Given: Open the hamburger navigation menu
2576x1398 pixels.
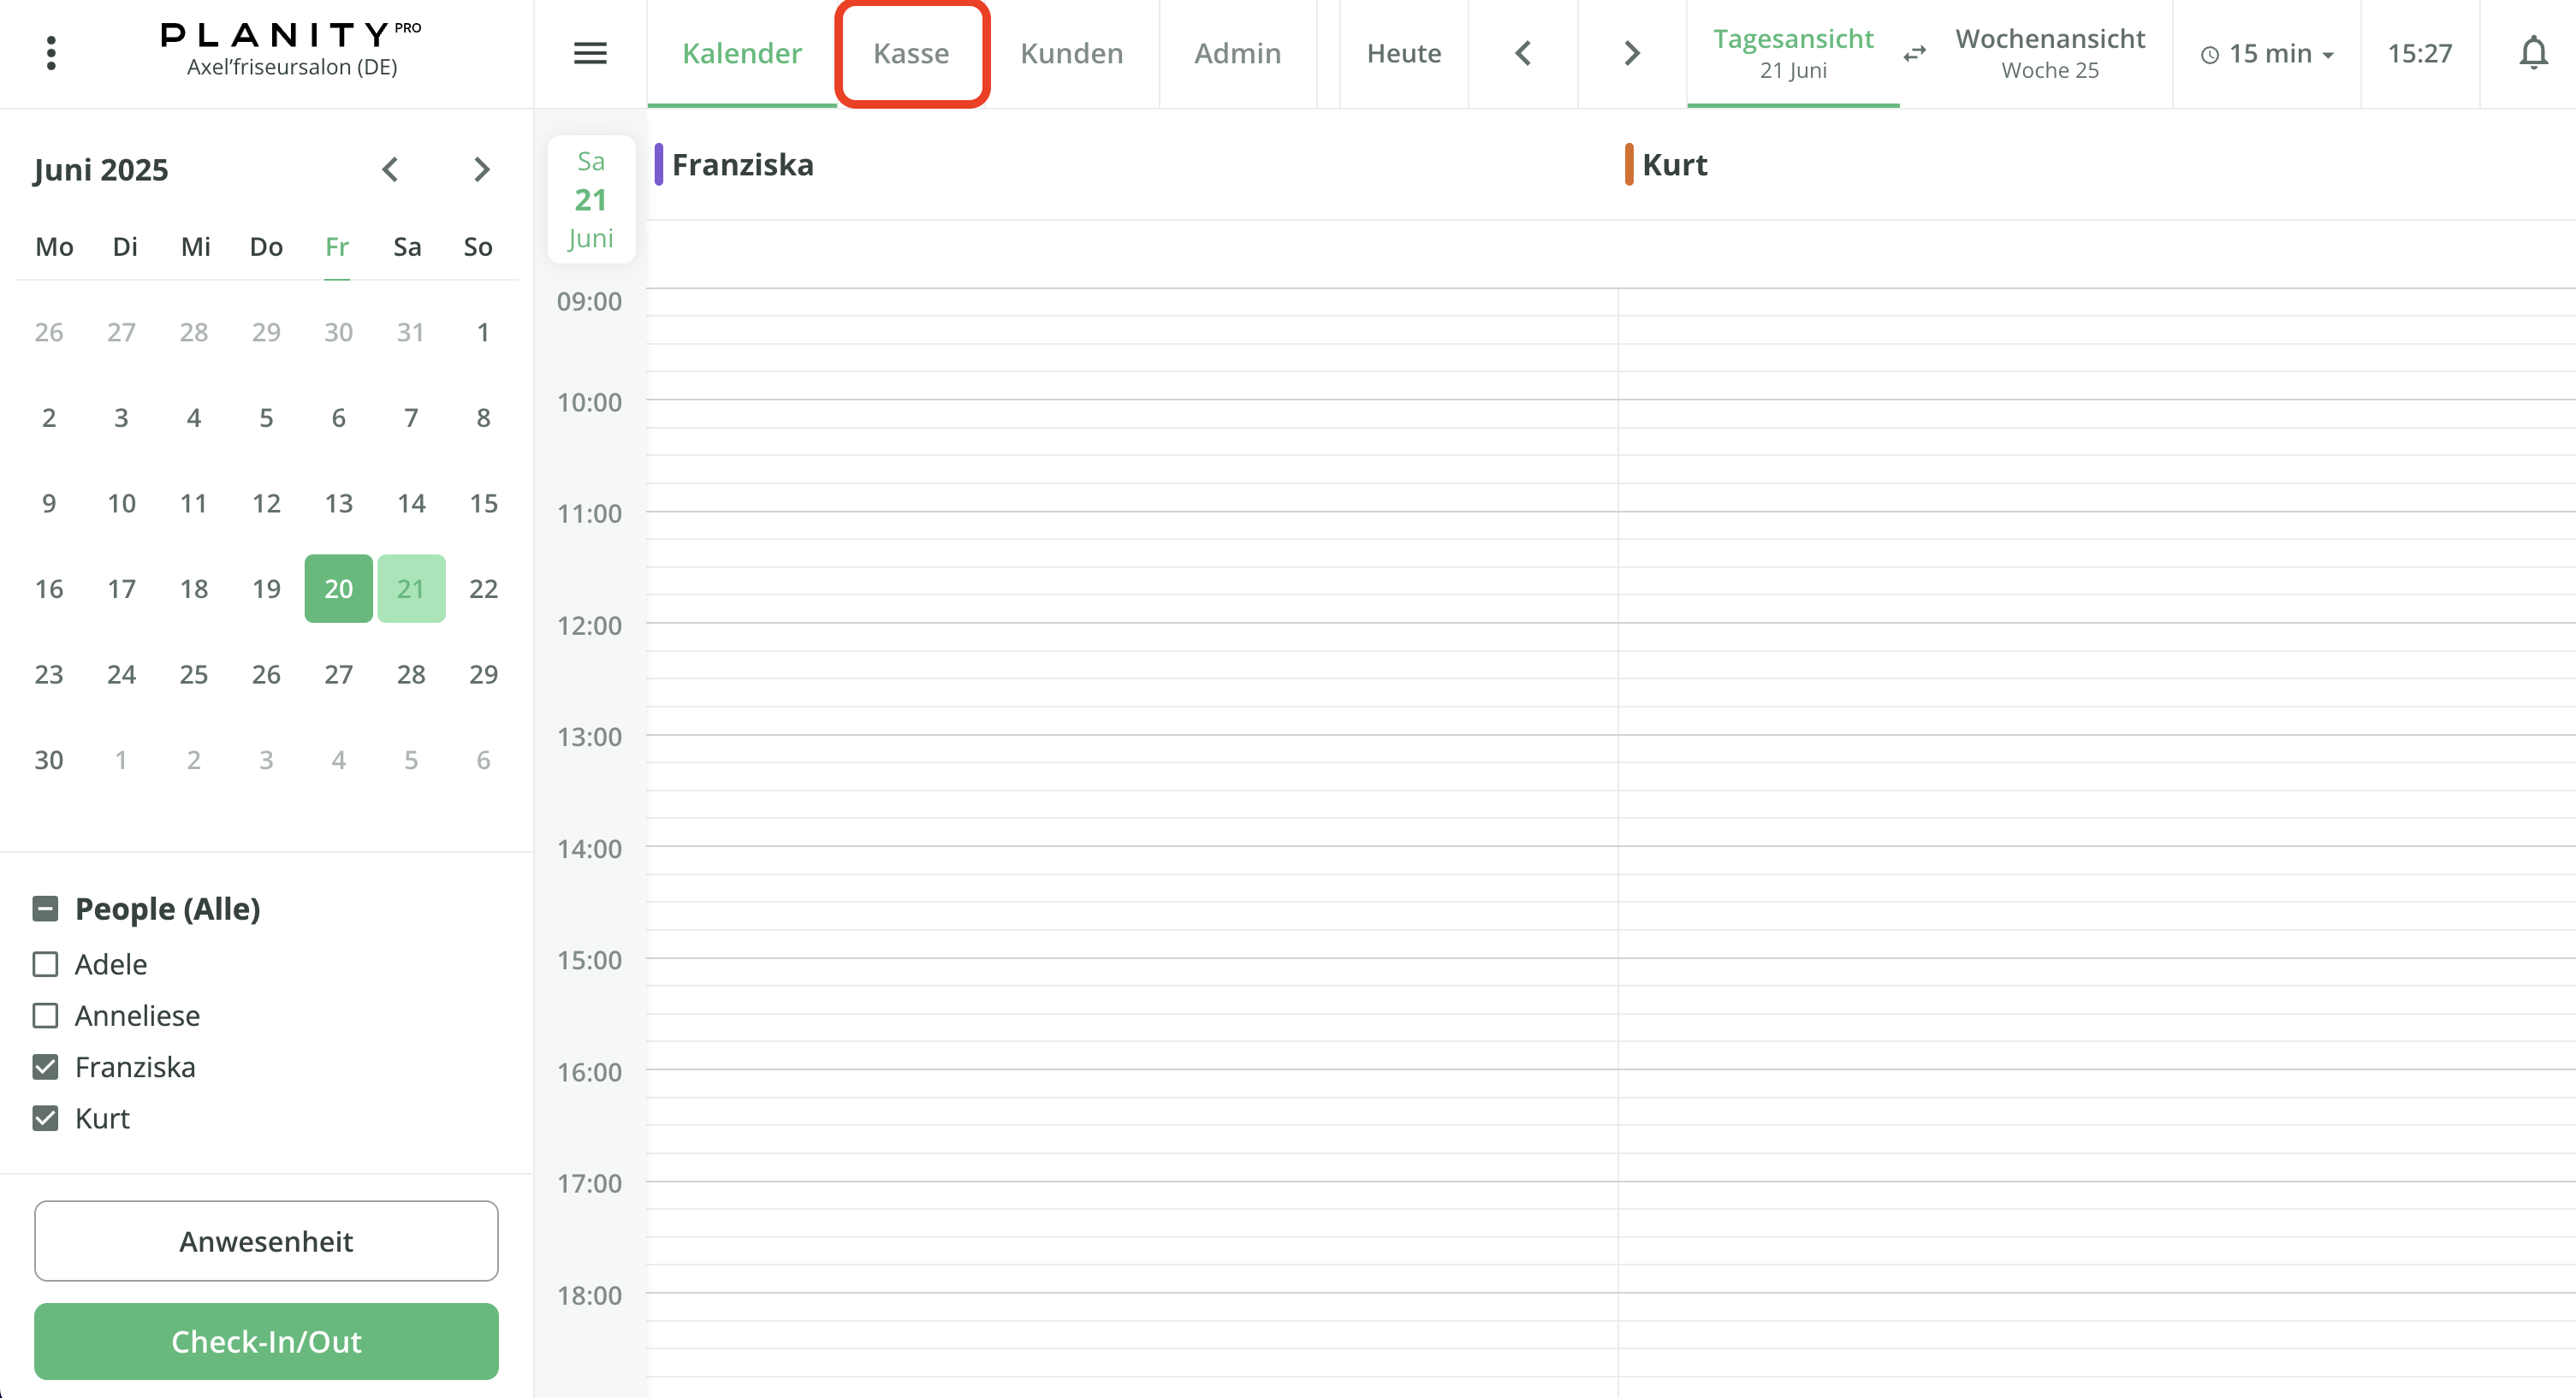Looking at the screenshot, I should [590, 53].
